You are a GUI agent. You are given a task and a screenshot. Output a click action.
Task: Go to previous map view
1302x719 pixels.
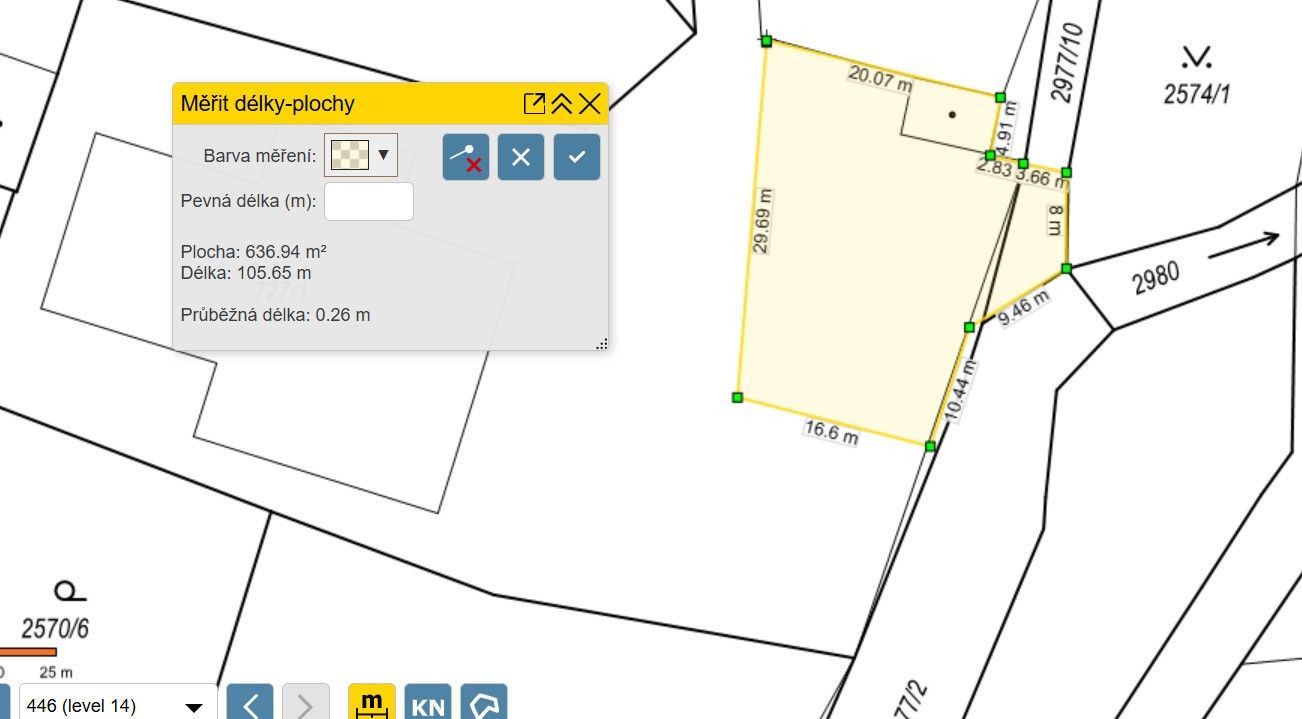click(x=251, y=703)
